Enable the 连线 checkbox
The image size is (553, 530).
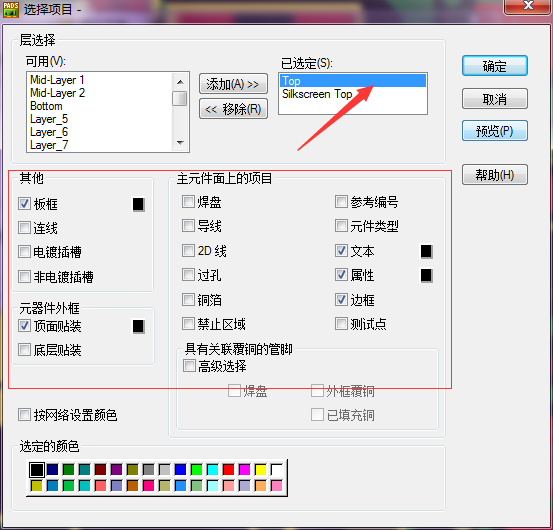(24, 228)
